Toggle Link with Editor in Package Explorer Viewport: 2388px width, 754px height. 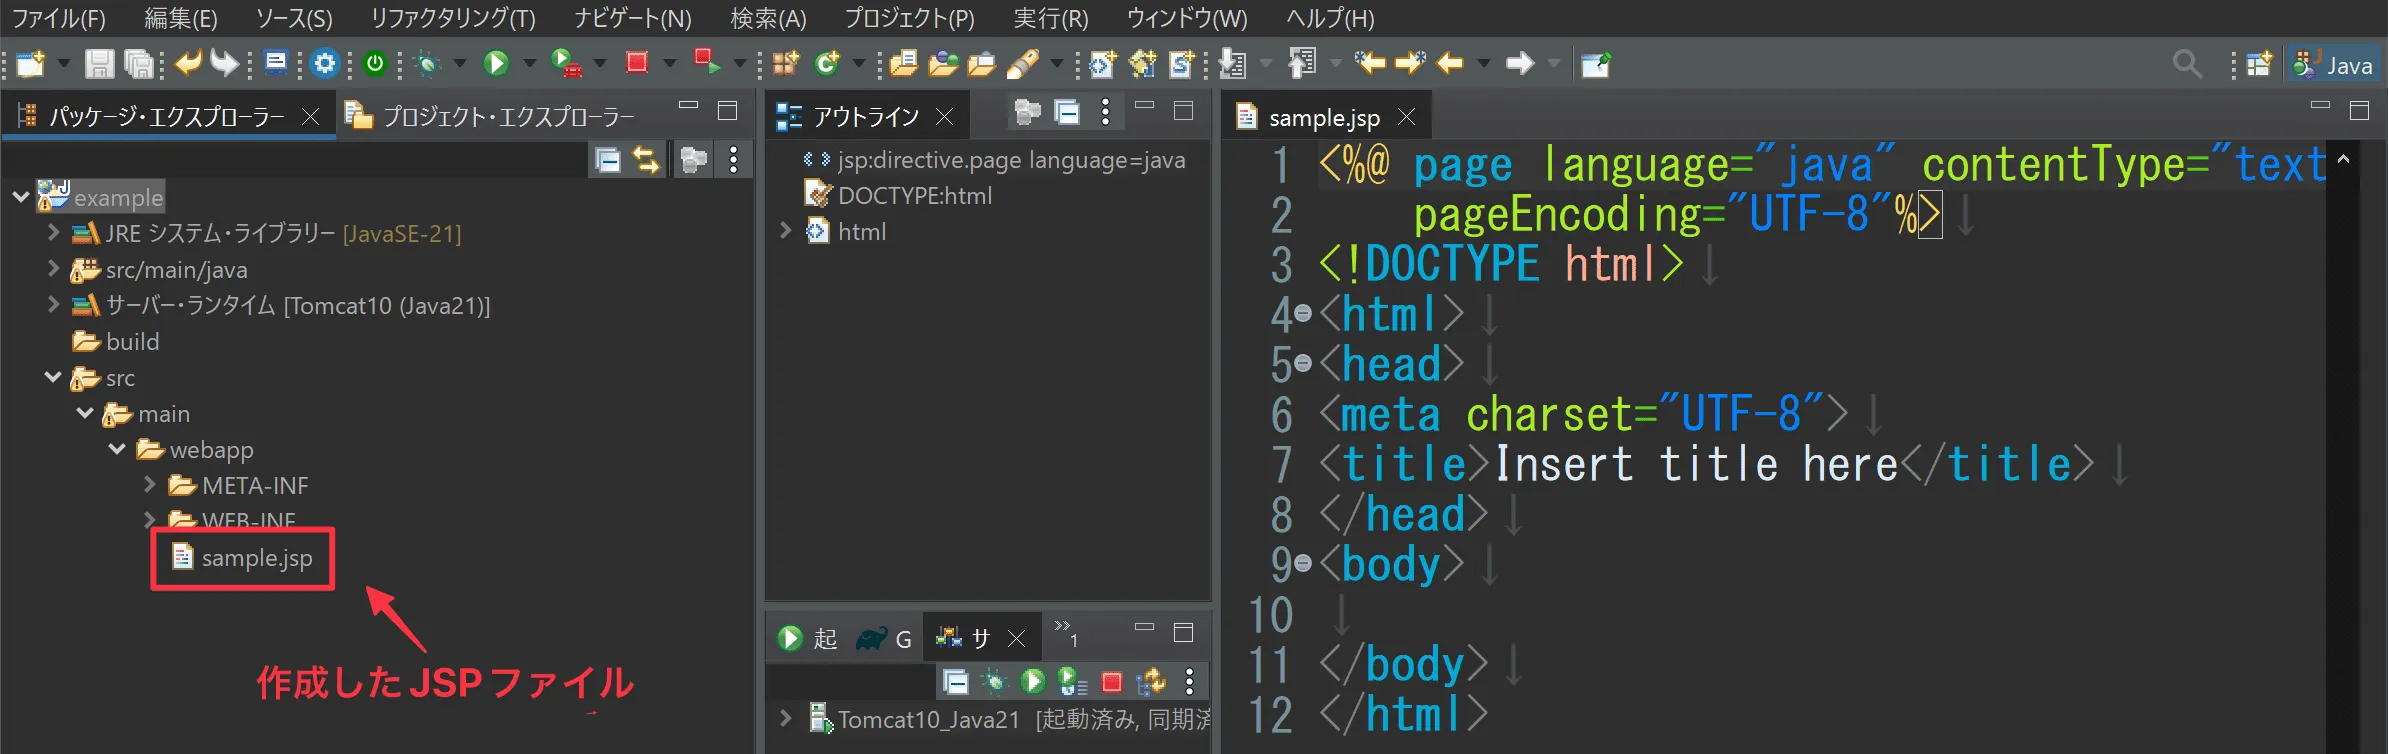pos(647,160)
